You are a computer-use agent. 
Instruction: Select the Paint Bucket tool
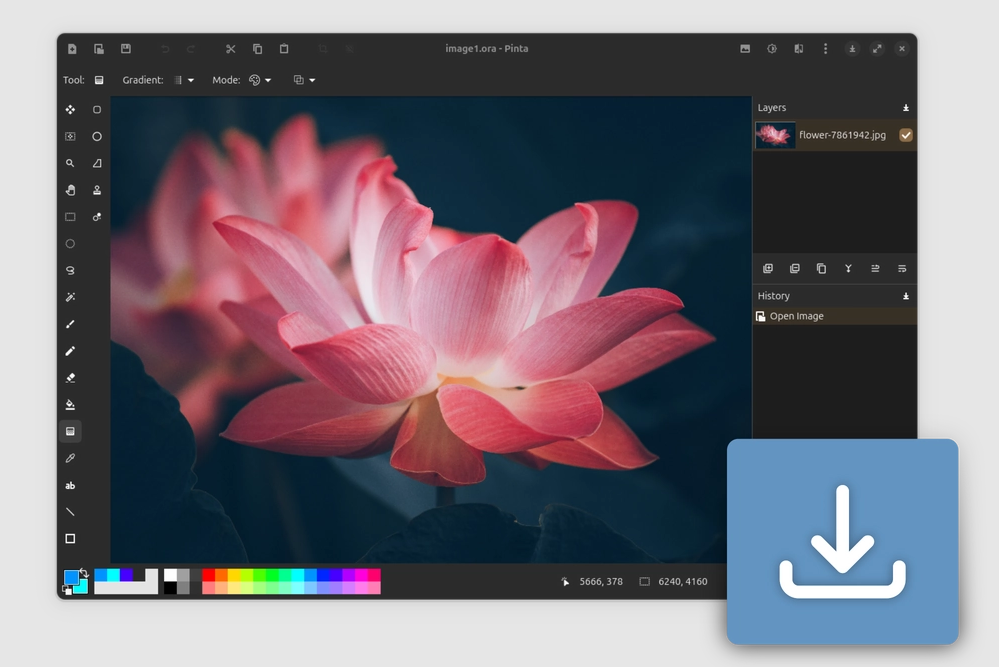(x=70, y=405)
